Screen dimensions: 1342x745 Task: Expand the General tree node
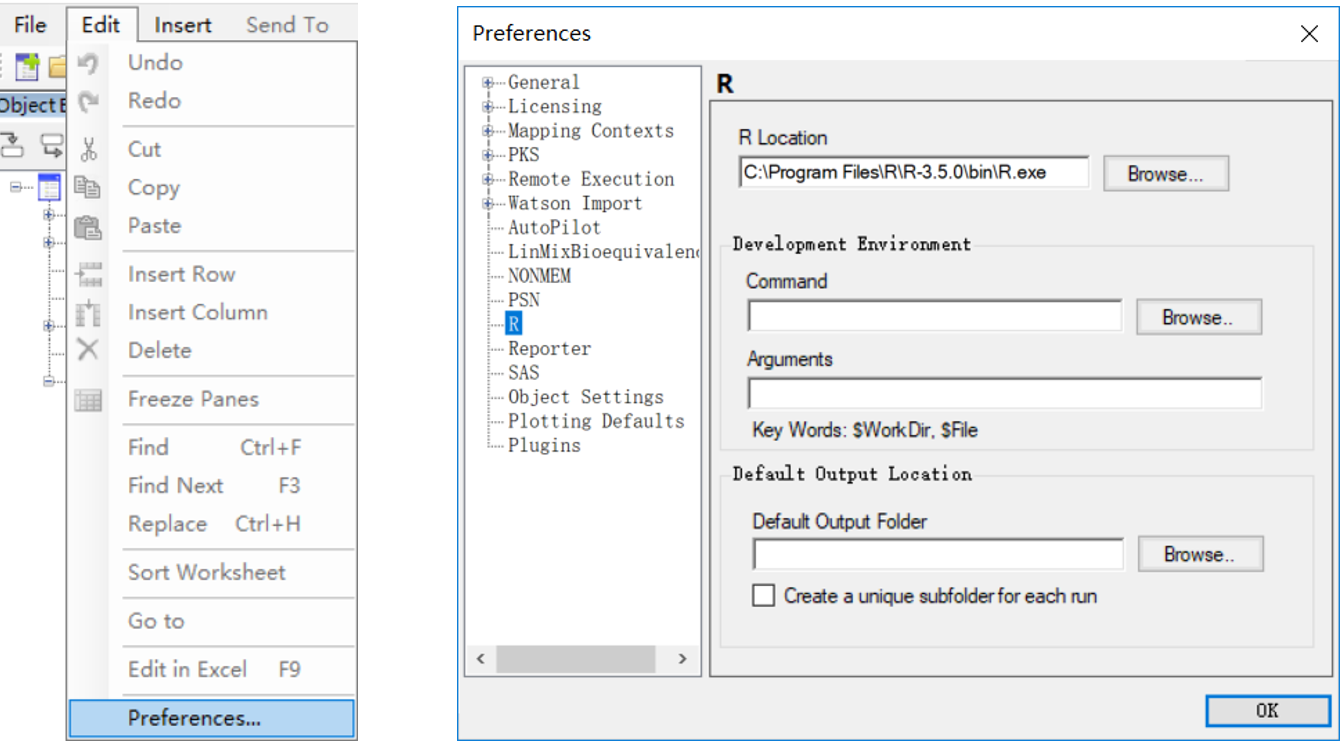click(x=488, y=83)
